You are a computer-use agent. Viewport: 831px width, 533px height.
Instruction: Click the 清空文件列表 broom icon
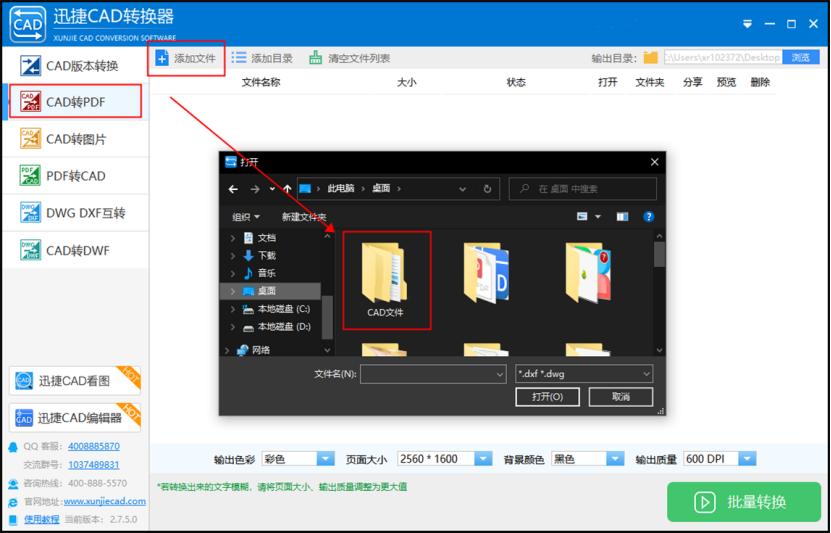click(x=315, y=58)
